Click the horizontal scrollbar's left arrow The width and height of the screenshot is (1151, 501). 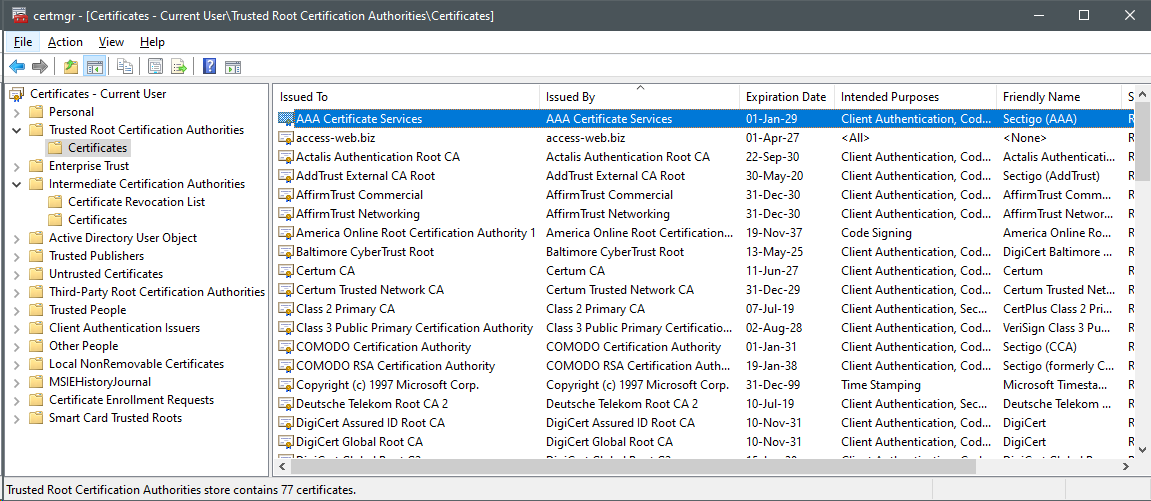click(282, 466)
